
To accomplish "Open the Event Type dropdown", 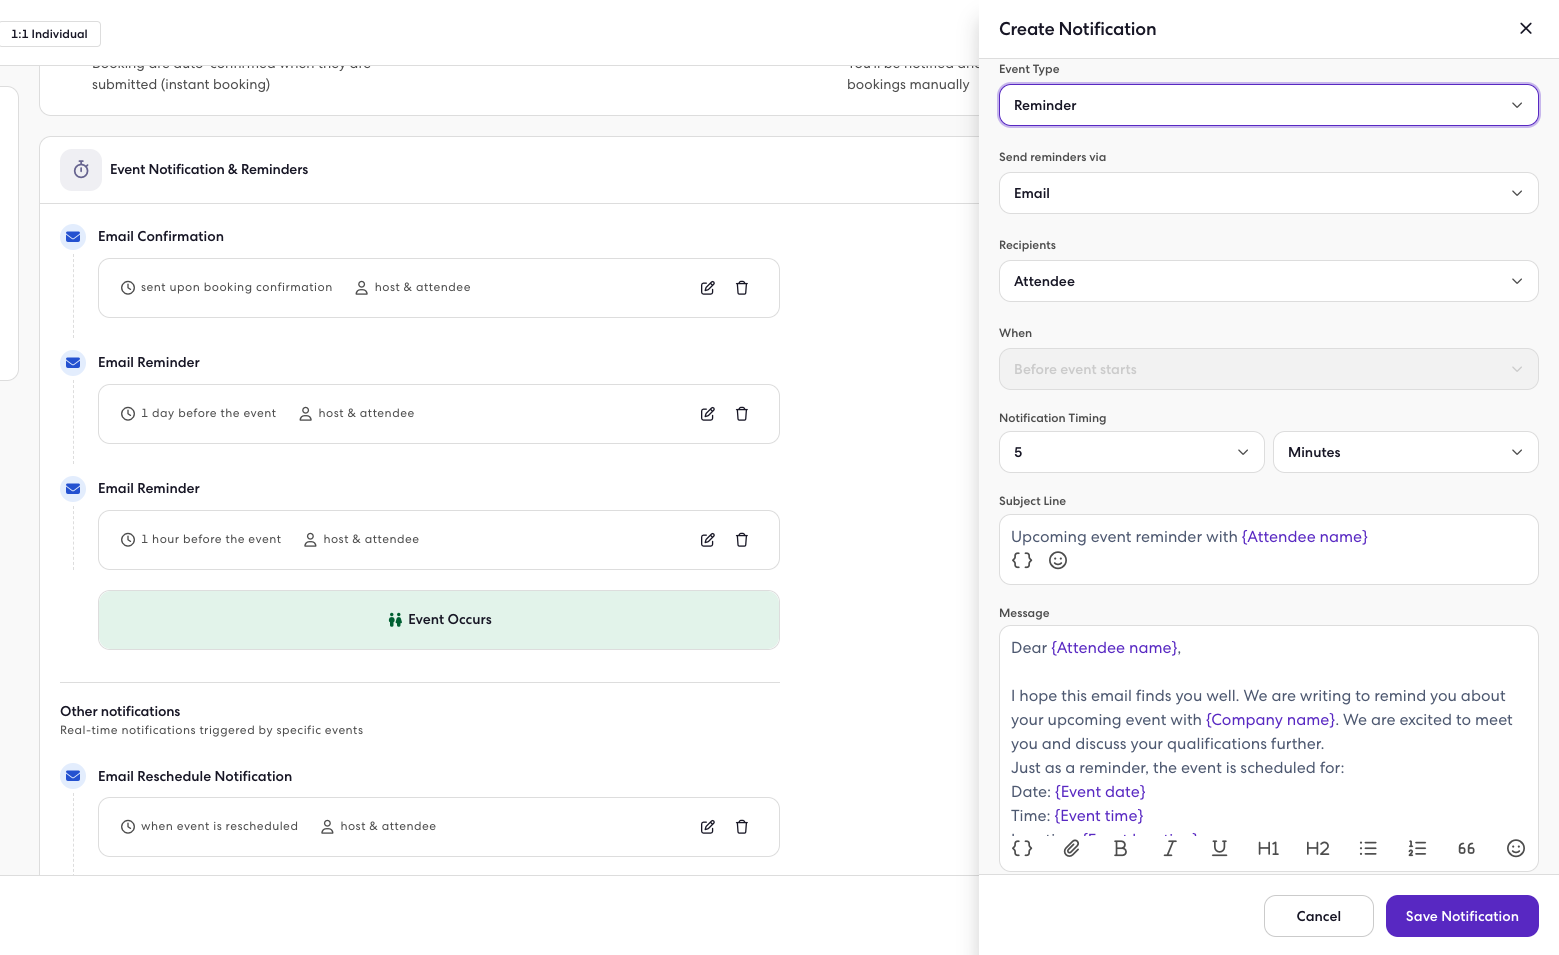I will click(1268, 105).
